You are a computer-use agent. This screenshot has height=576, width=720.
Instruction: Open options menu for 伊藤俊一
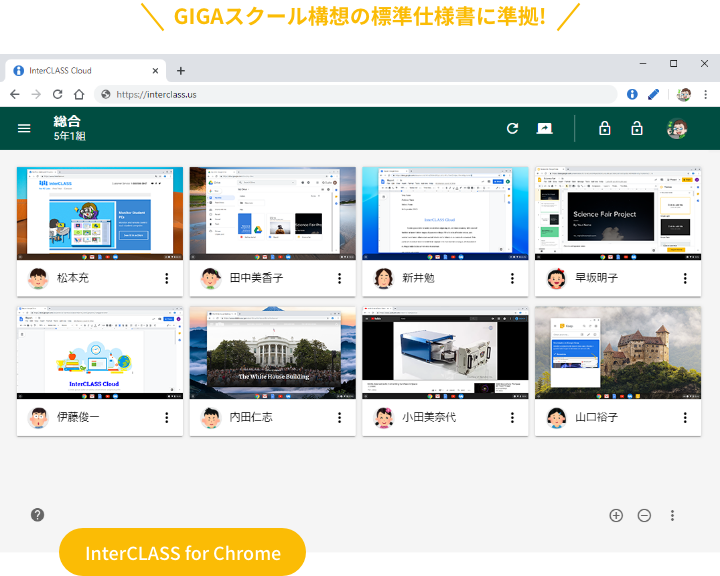coord(167,417)
